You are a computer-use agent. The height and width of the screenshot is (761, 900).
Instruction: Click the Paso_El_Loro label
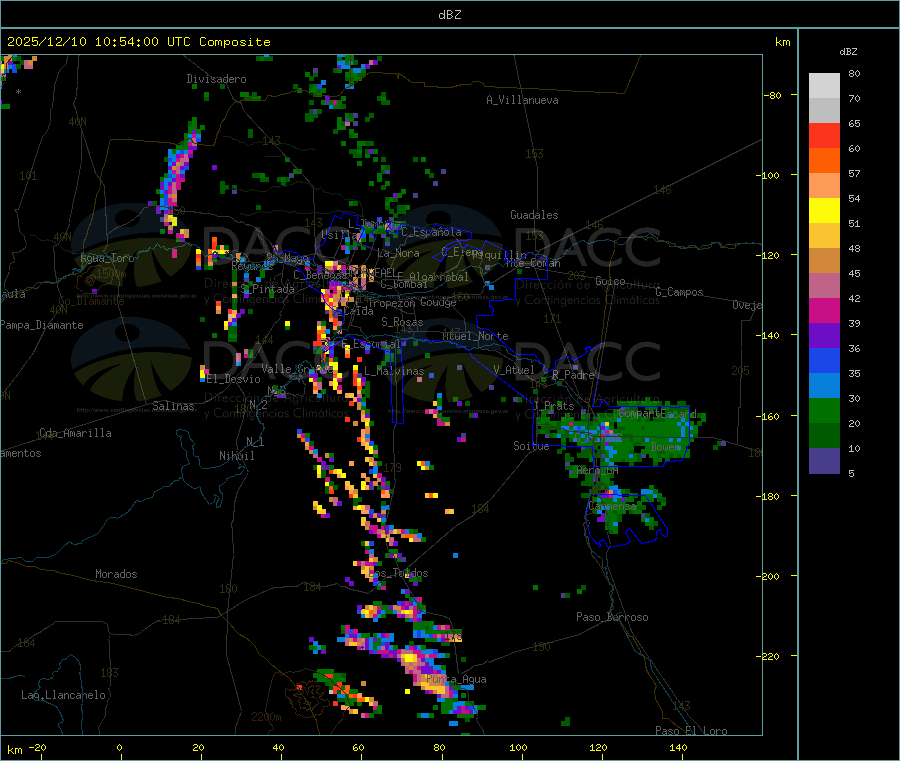click(692, 731)
